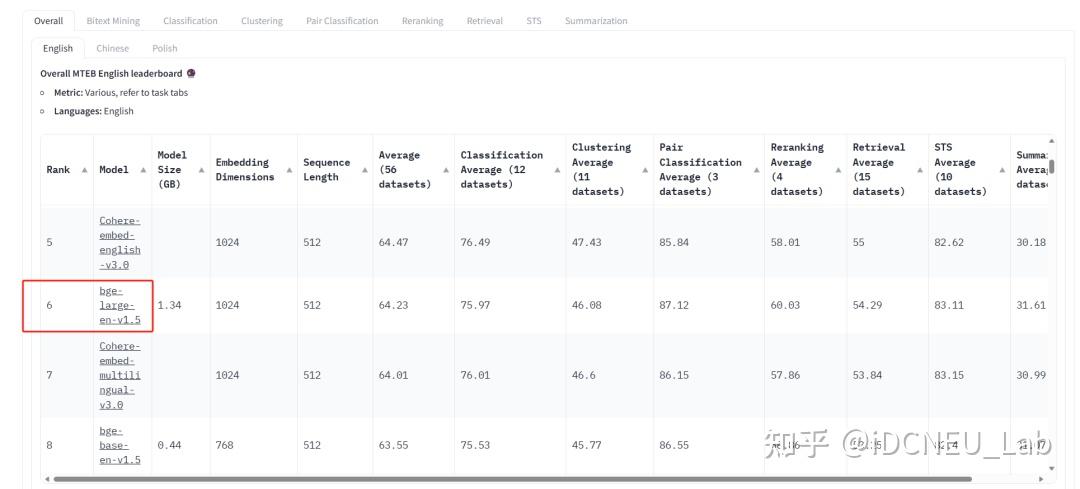Sort table by Rank column arrow

tap(84, 169)
